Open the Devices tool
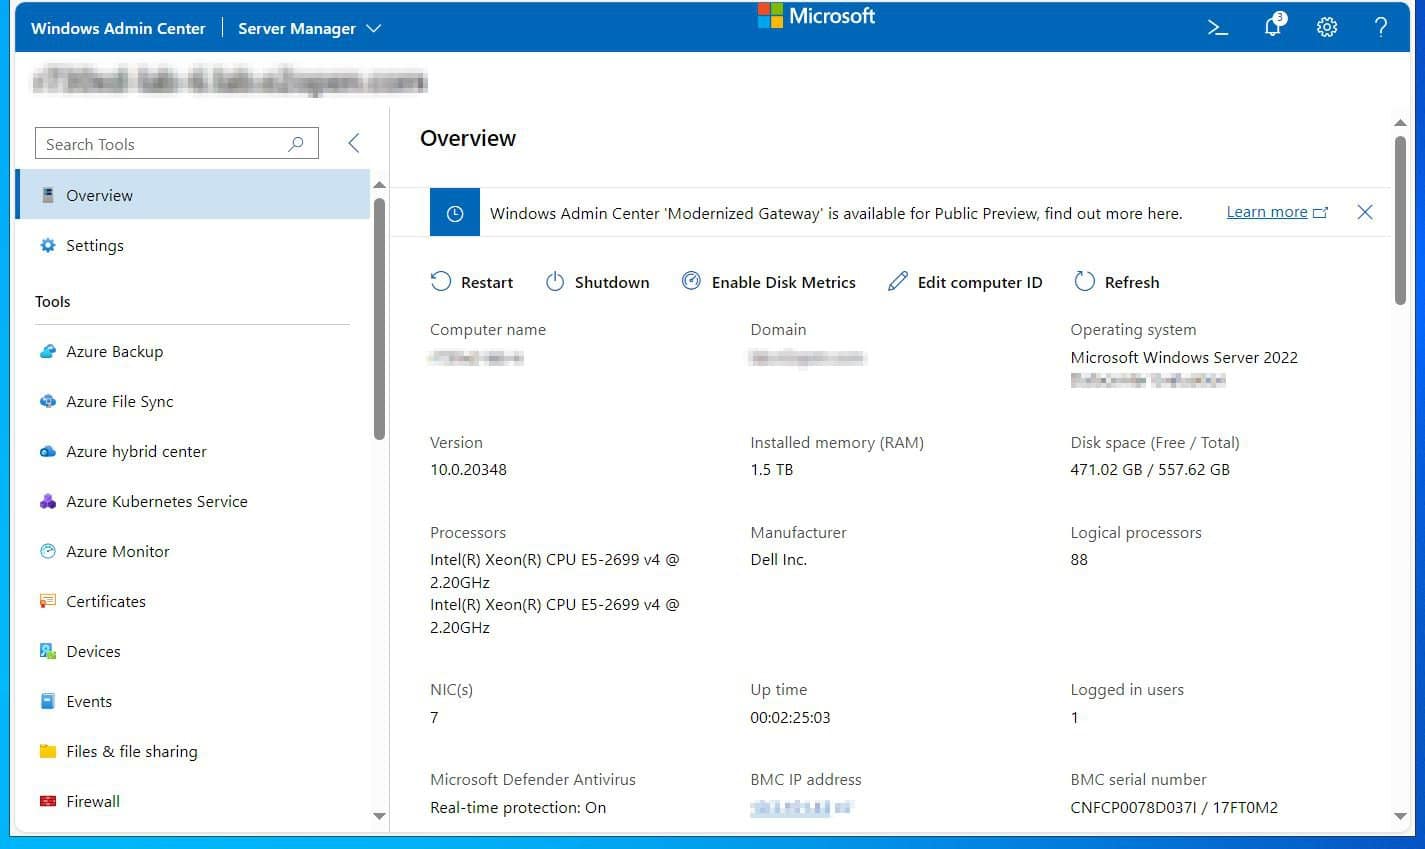 pos(93,651)
